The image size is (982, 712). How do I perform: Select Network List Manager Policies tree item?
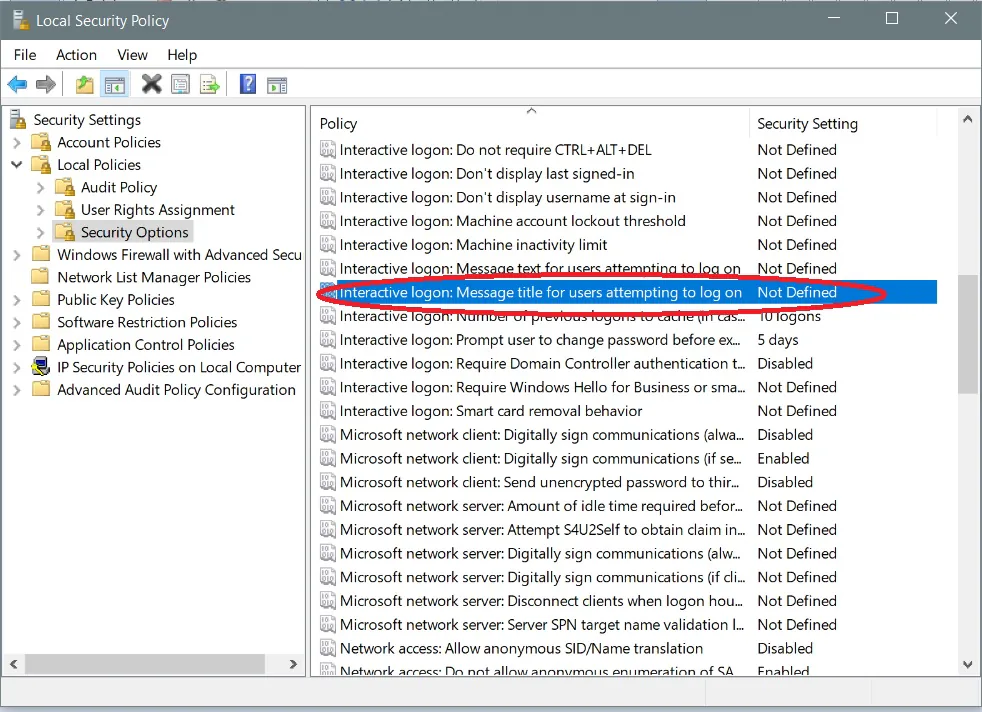[x=154, y=277]
